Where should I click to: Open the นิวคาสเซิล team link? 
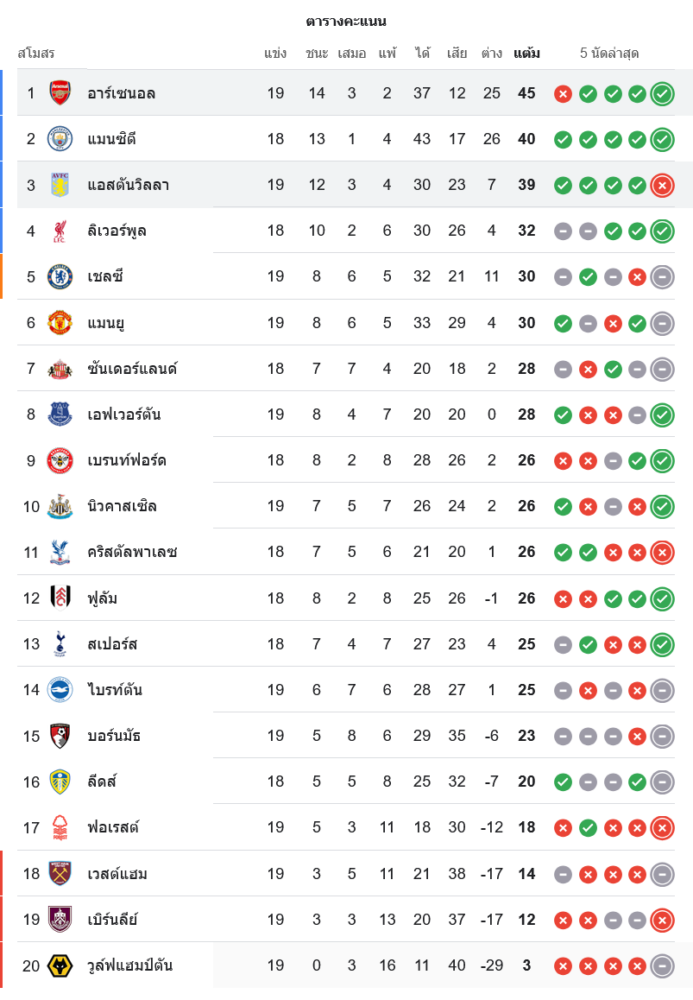pos(122,506)
